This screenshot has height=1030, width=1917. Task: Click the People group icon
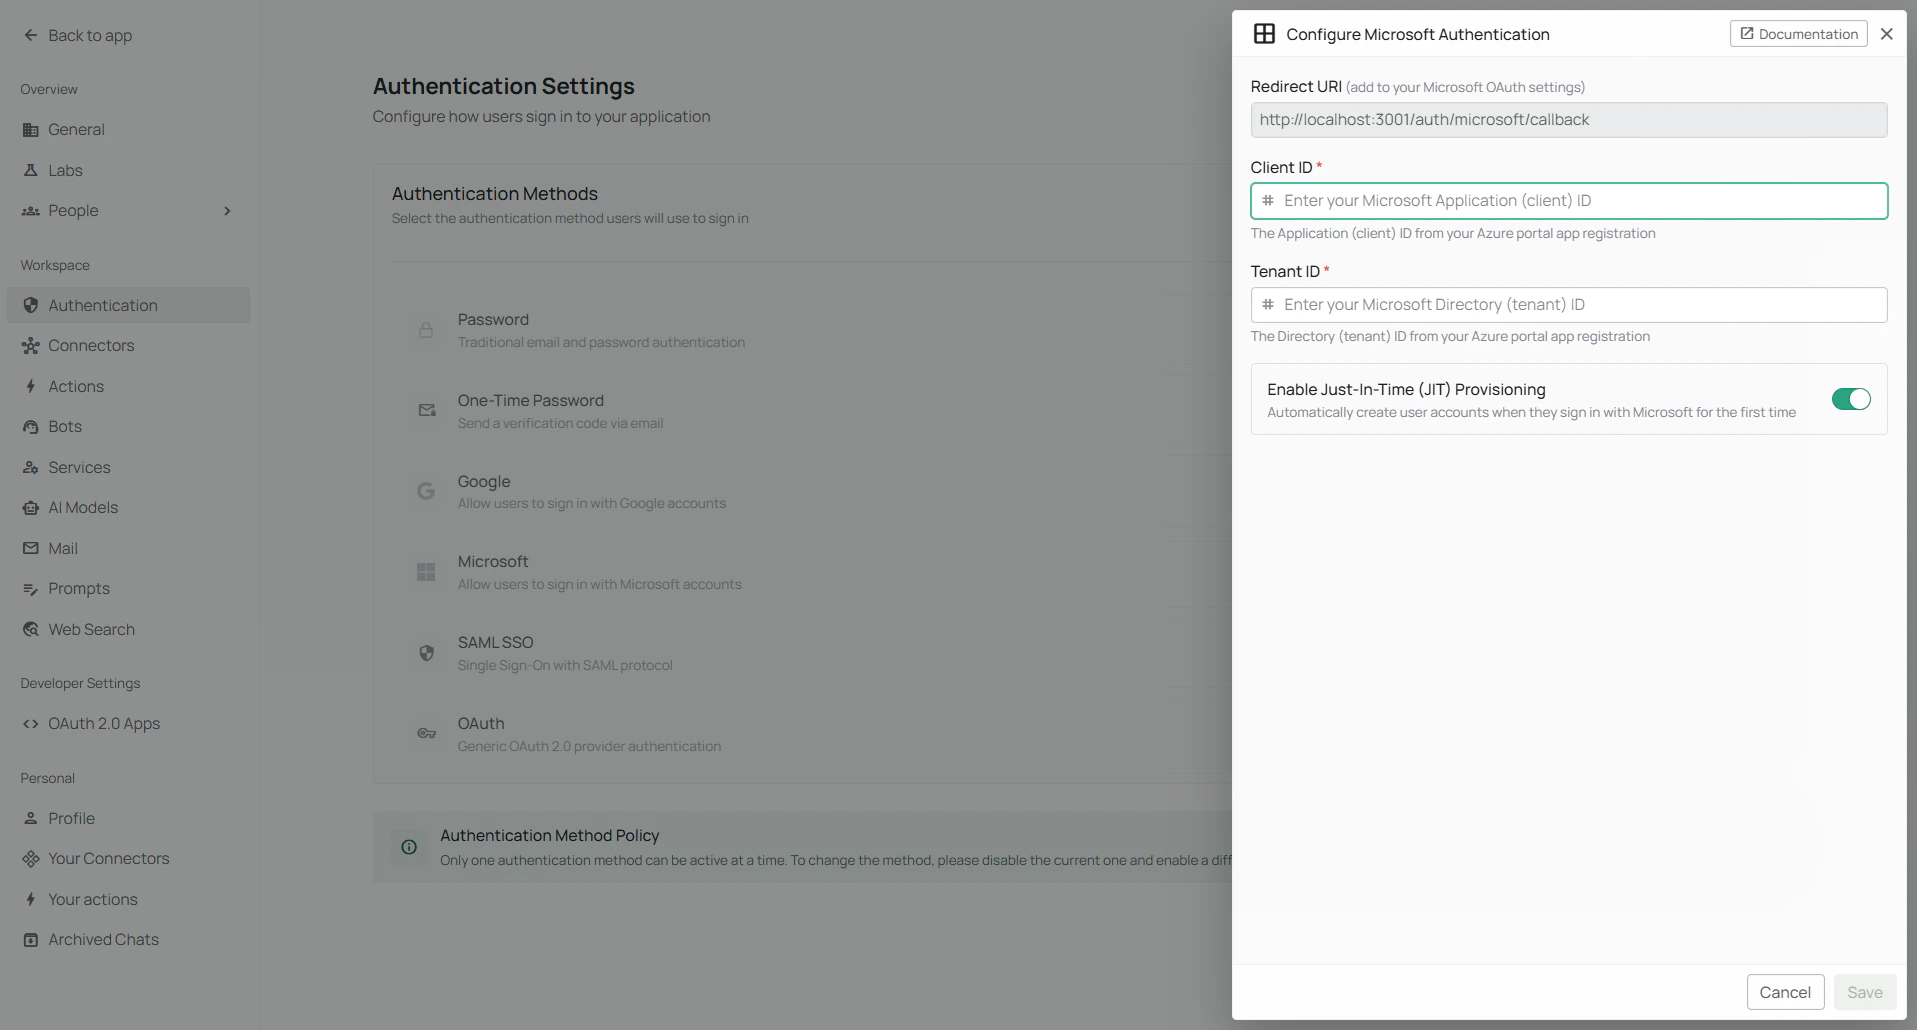tap(30, 211)
